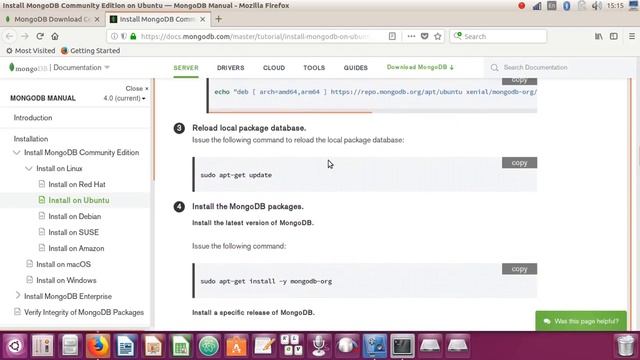
Task: Open Install on Ubuntu page
Action: pos(79,200)
